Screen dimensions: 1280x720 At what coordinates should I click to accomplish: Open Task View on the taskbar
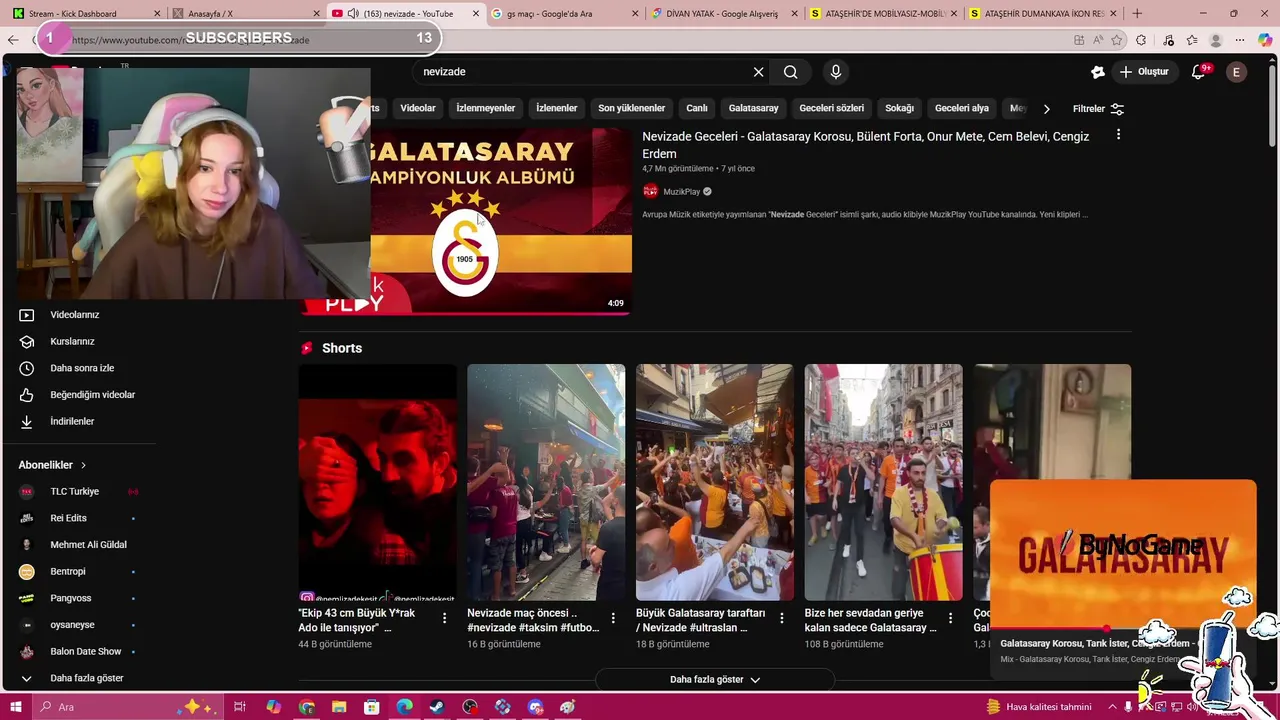click(x=240, y=707)
